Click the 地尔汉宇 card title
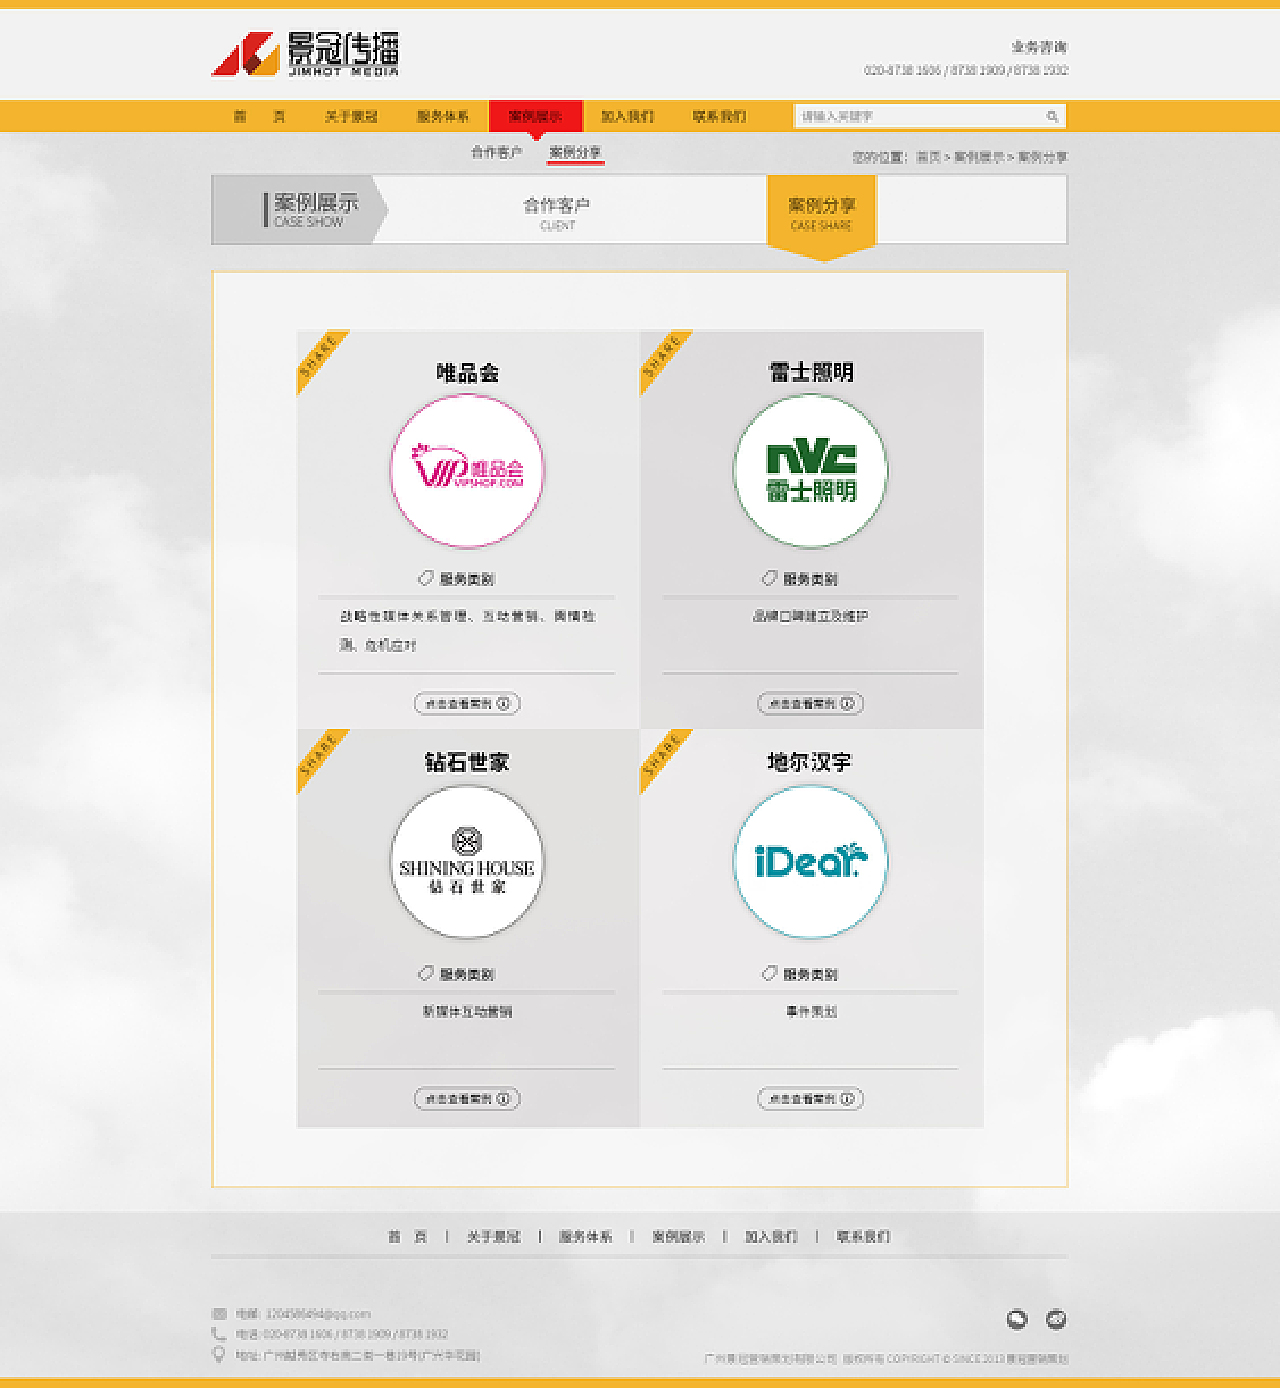The width and height of the screenshot is (1280, 1388). (810, 762)
